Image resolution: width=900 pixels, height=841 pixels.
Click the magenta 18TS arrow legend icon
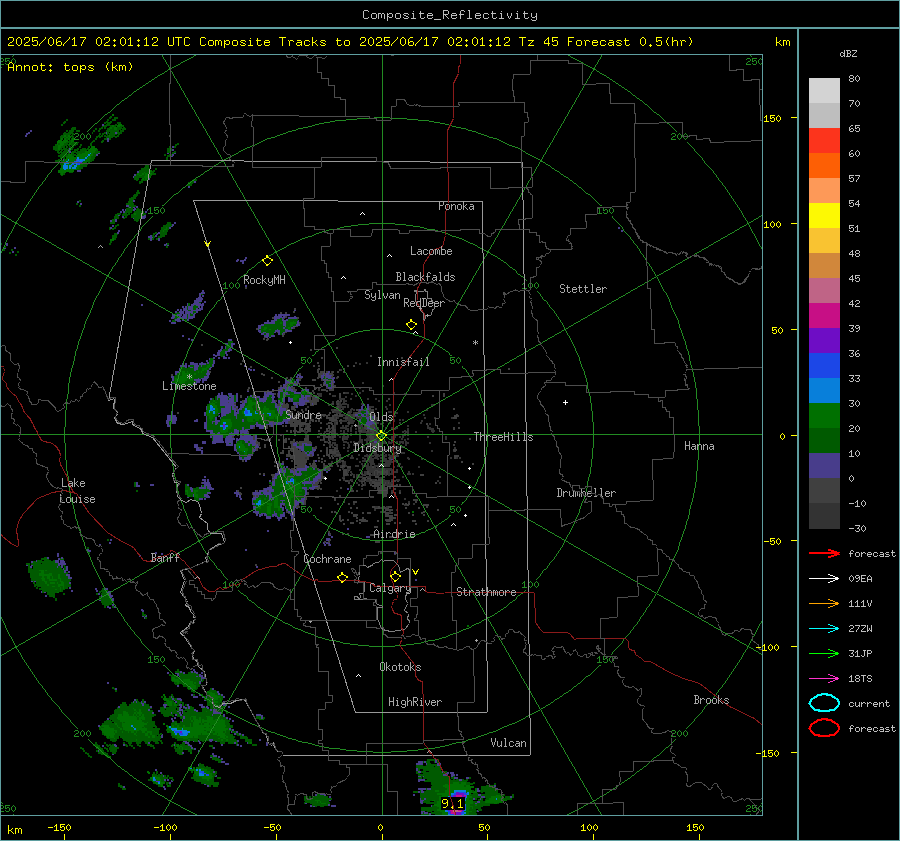click(824, 679)
